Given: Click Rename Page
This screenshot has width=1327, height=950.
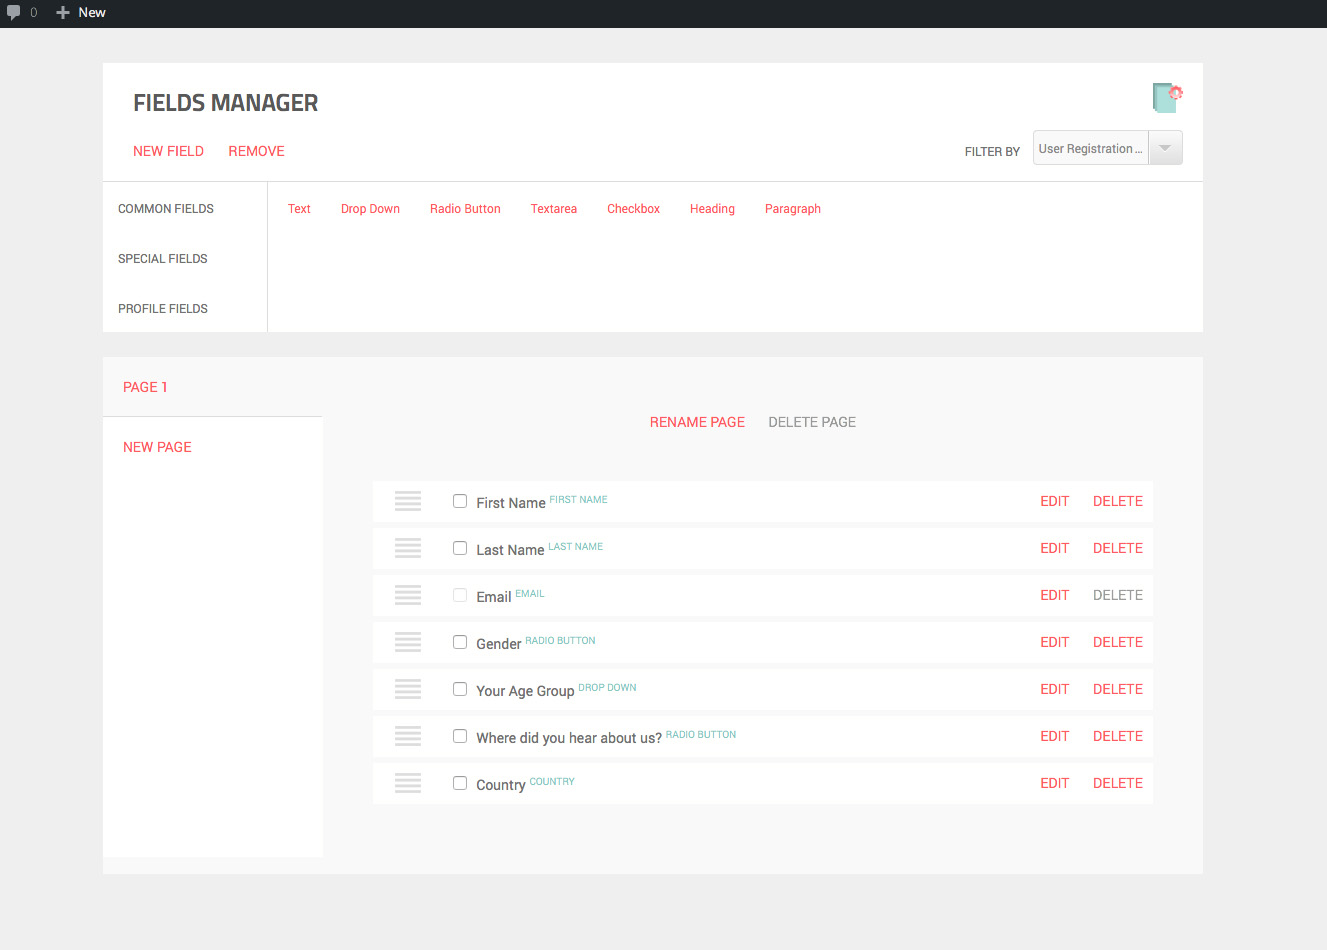Looking at the screenshot, I should coord(697,421).
